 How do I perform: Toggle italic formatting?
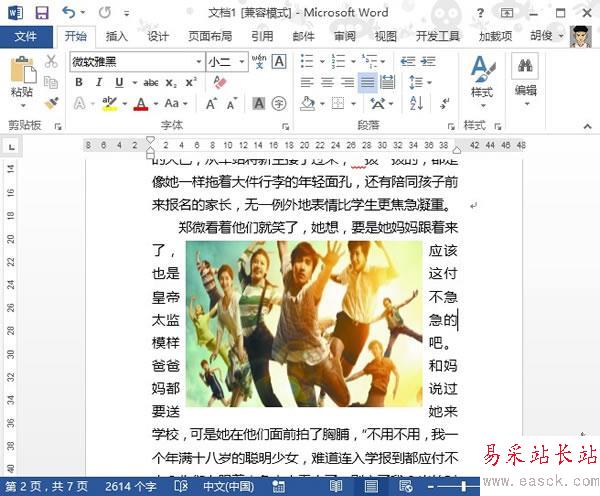tap(99, 82)
